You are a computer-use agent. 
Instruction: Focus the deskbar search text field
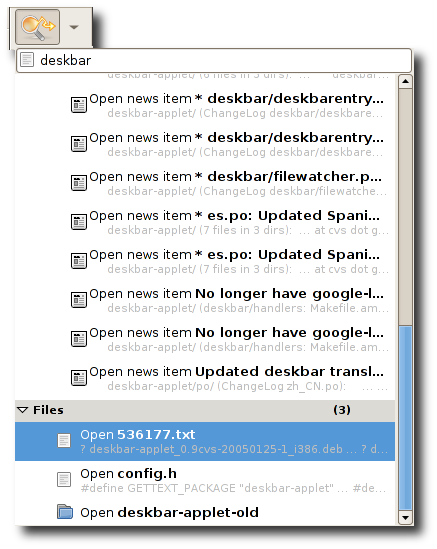(x=214, y=61)
